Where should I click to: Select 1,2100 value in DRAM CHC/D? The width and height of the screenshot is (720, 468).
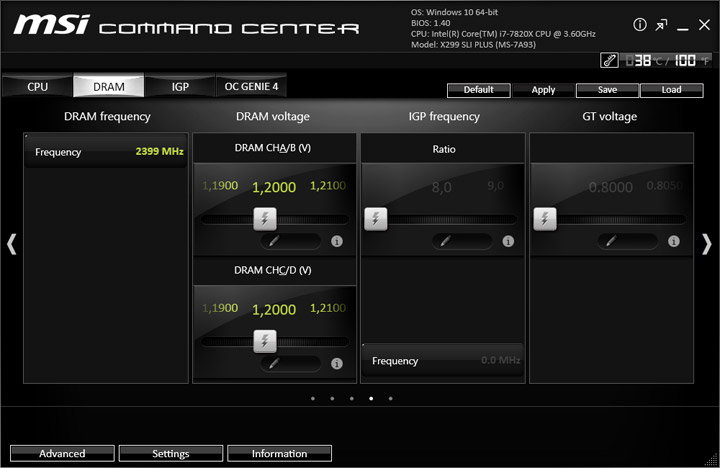click(328, 308)
